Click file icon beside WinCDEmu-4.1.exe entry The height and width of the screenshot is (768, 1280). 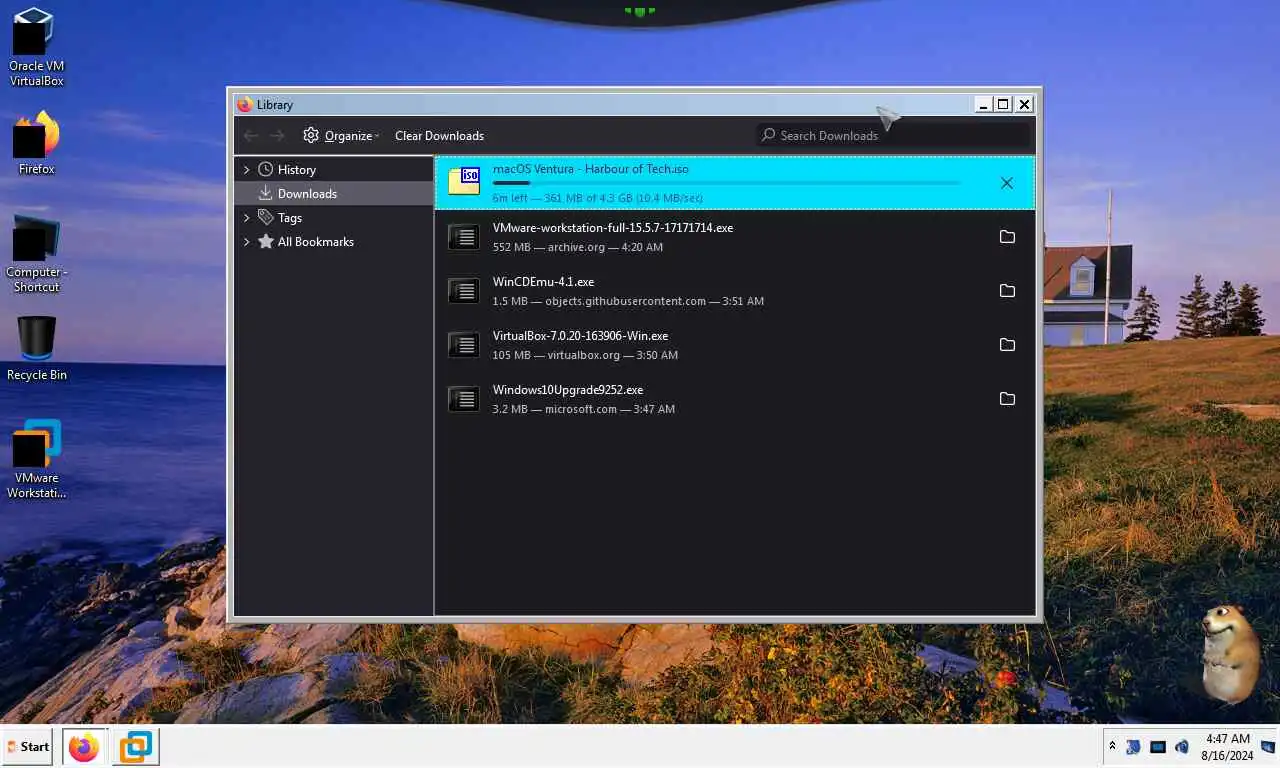pos(464,291)
